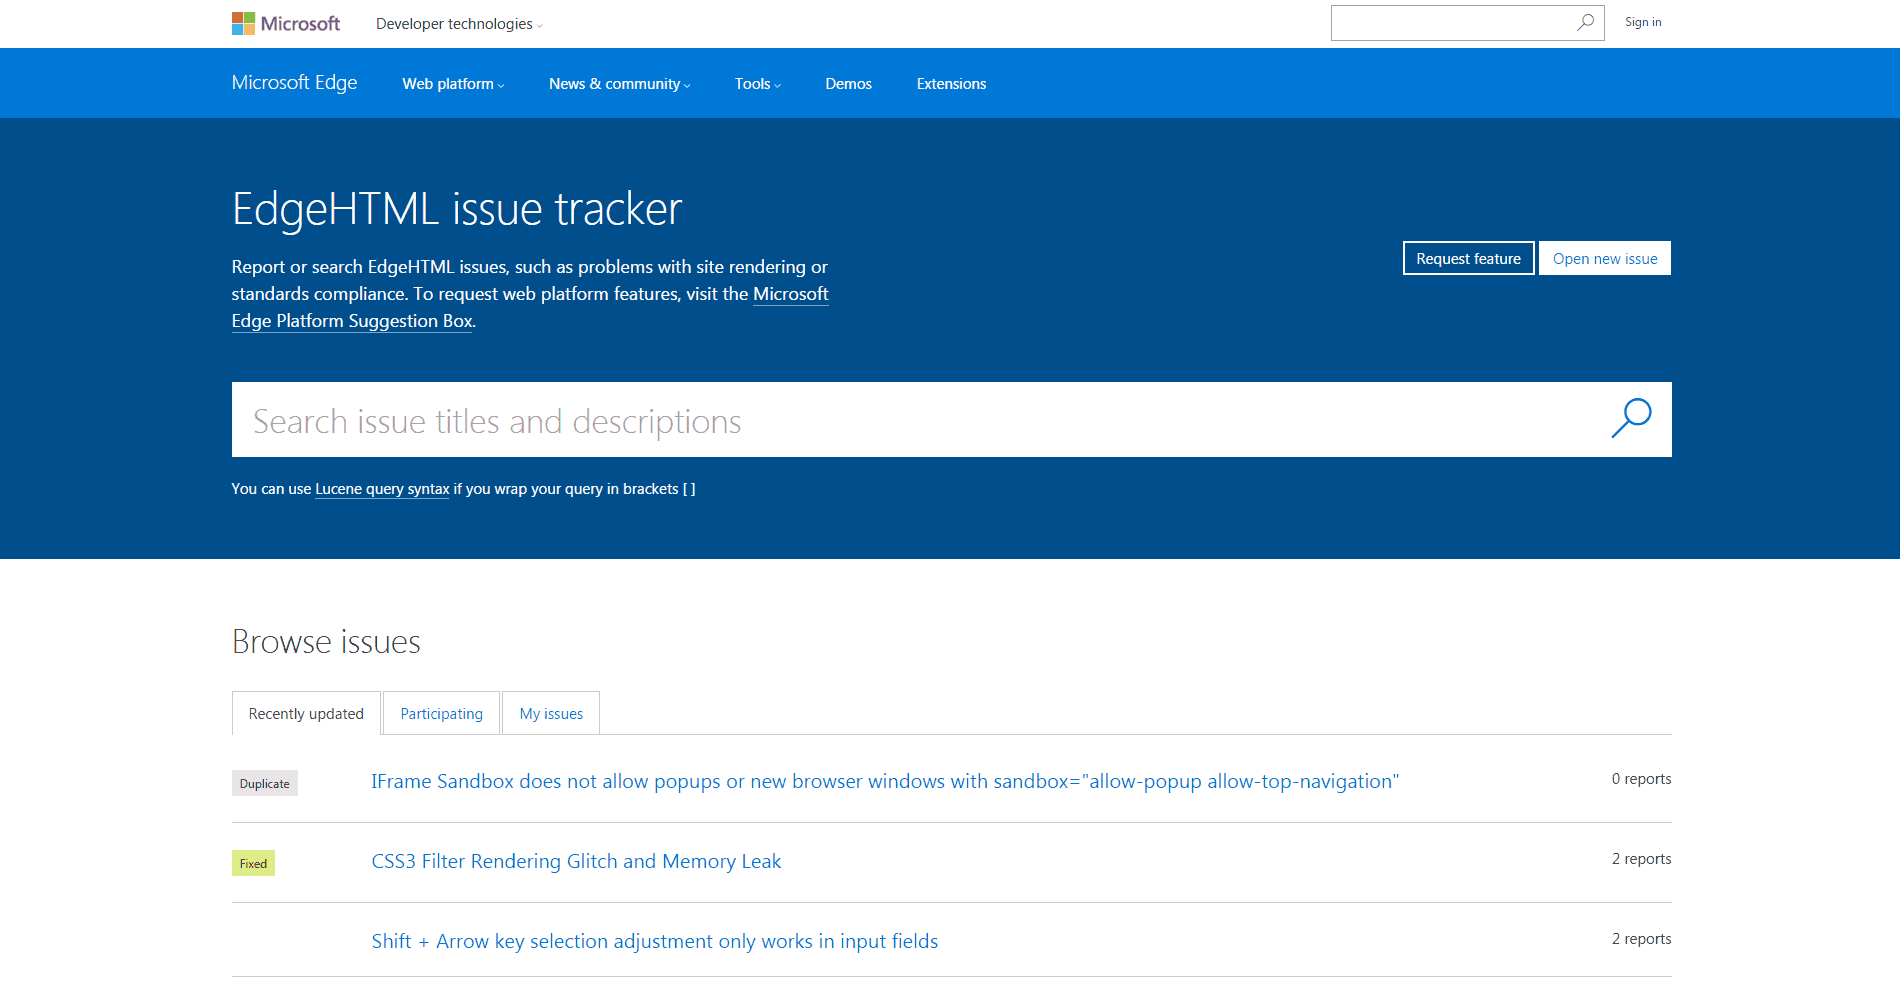1900x992 pixels.
Task: Click the large issue search magnifier icon
Action: (1631, 419)
